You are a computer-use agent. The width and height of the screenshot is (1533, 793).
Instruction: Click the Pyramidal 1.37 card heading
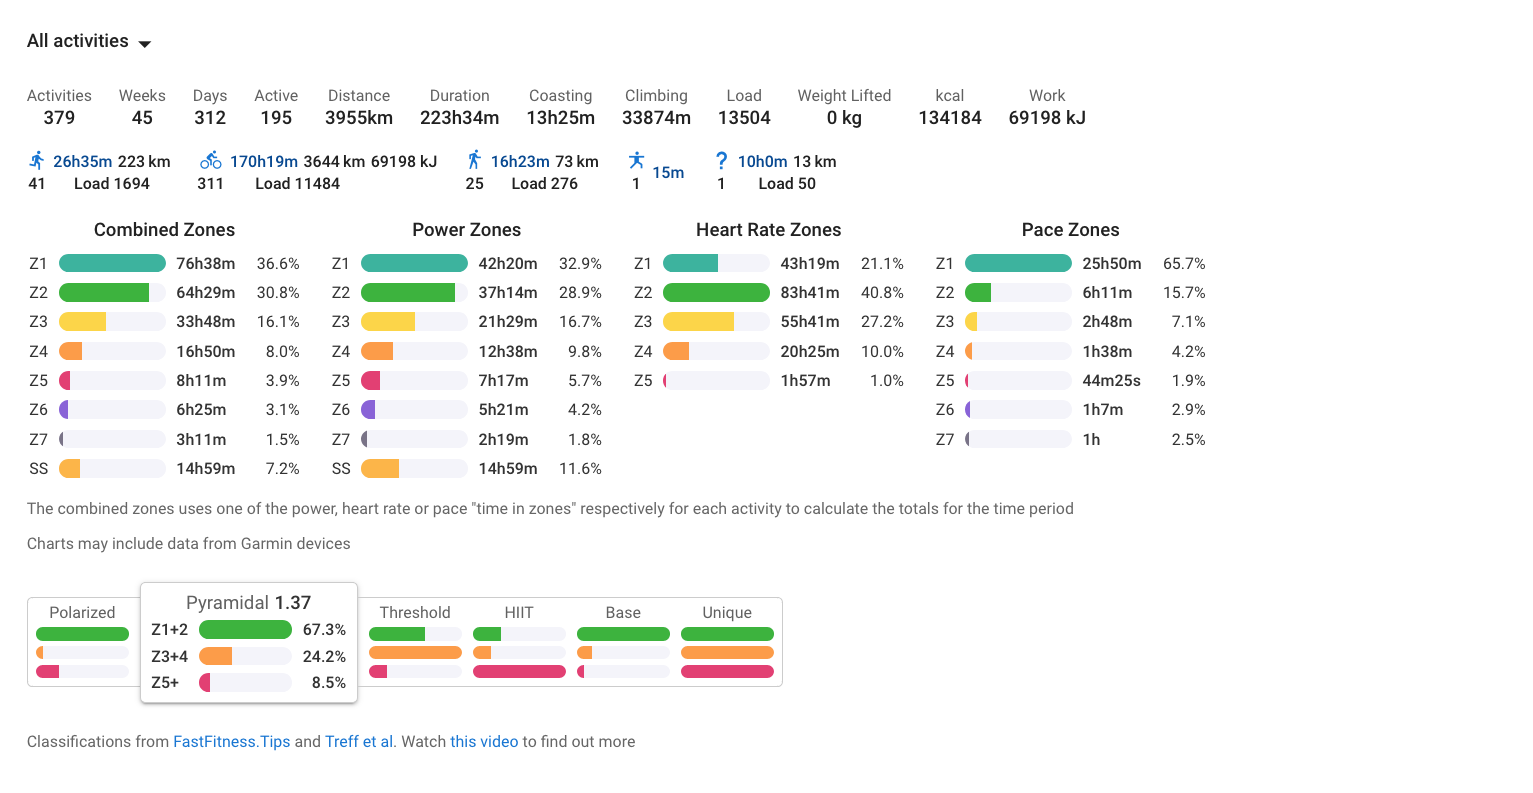[248, 602]
